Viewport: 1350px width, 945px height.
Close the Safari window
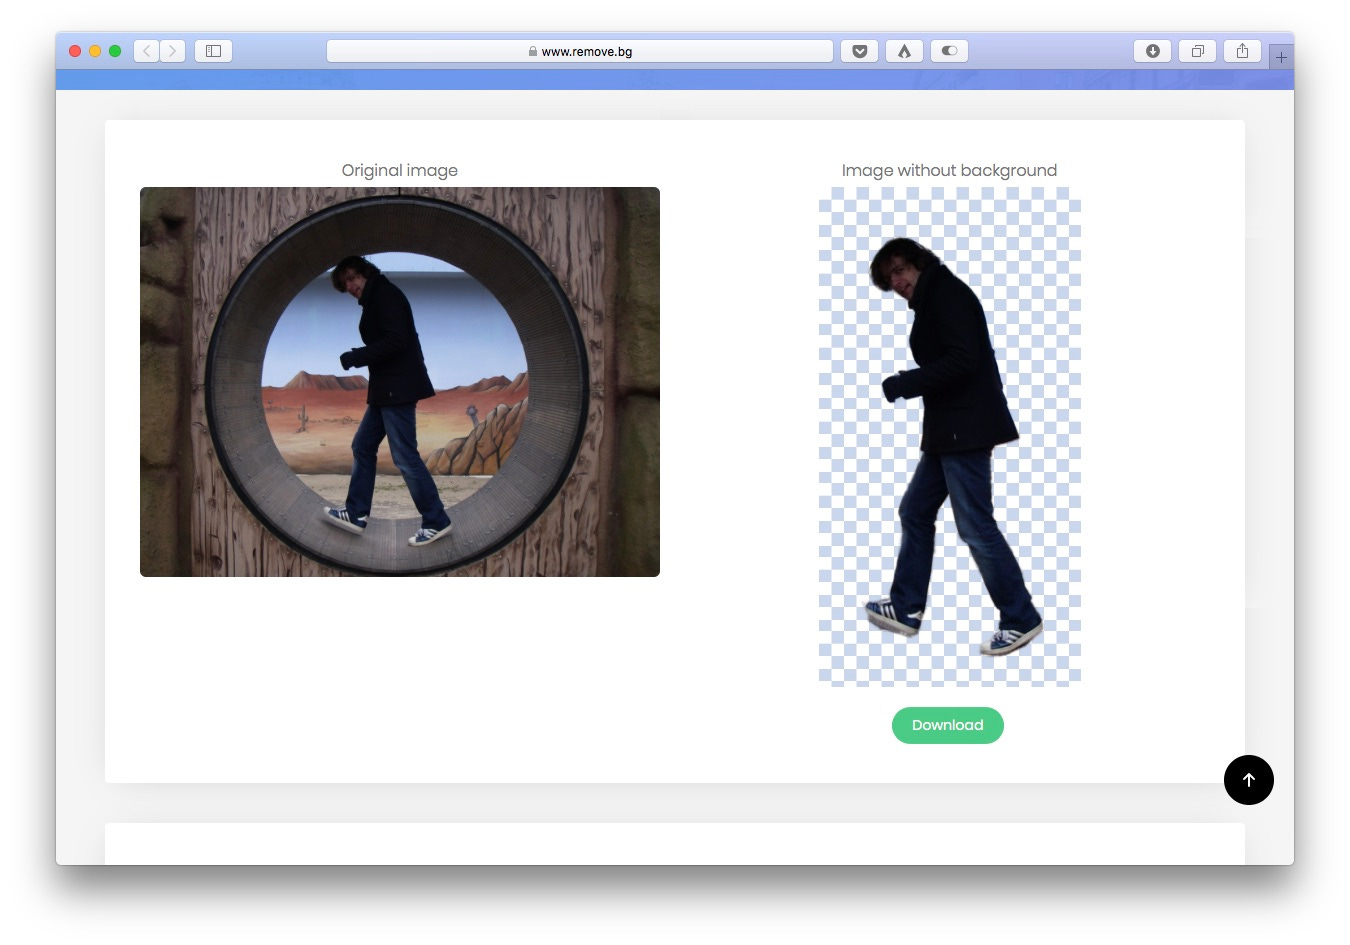click(75, 51)
